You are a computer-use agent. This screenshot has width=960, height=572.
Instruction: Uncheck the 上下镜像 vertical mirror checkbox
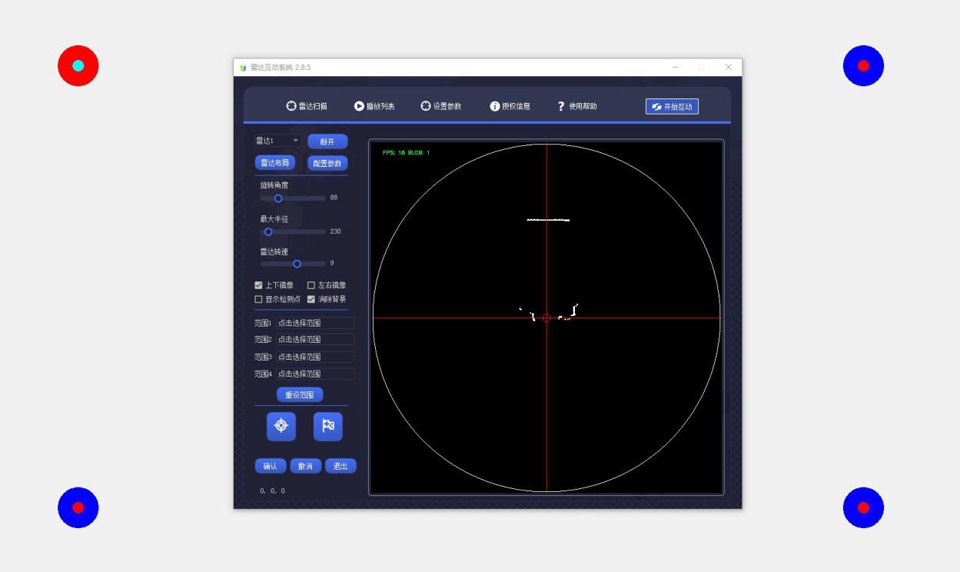pyautogui.click(x=259, y=285)
